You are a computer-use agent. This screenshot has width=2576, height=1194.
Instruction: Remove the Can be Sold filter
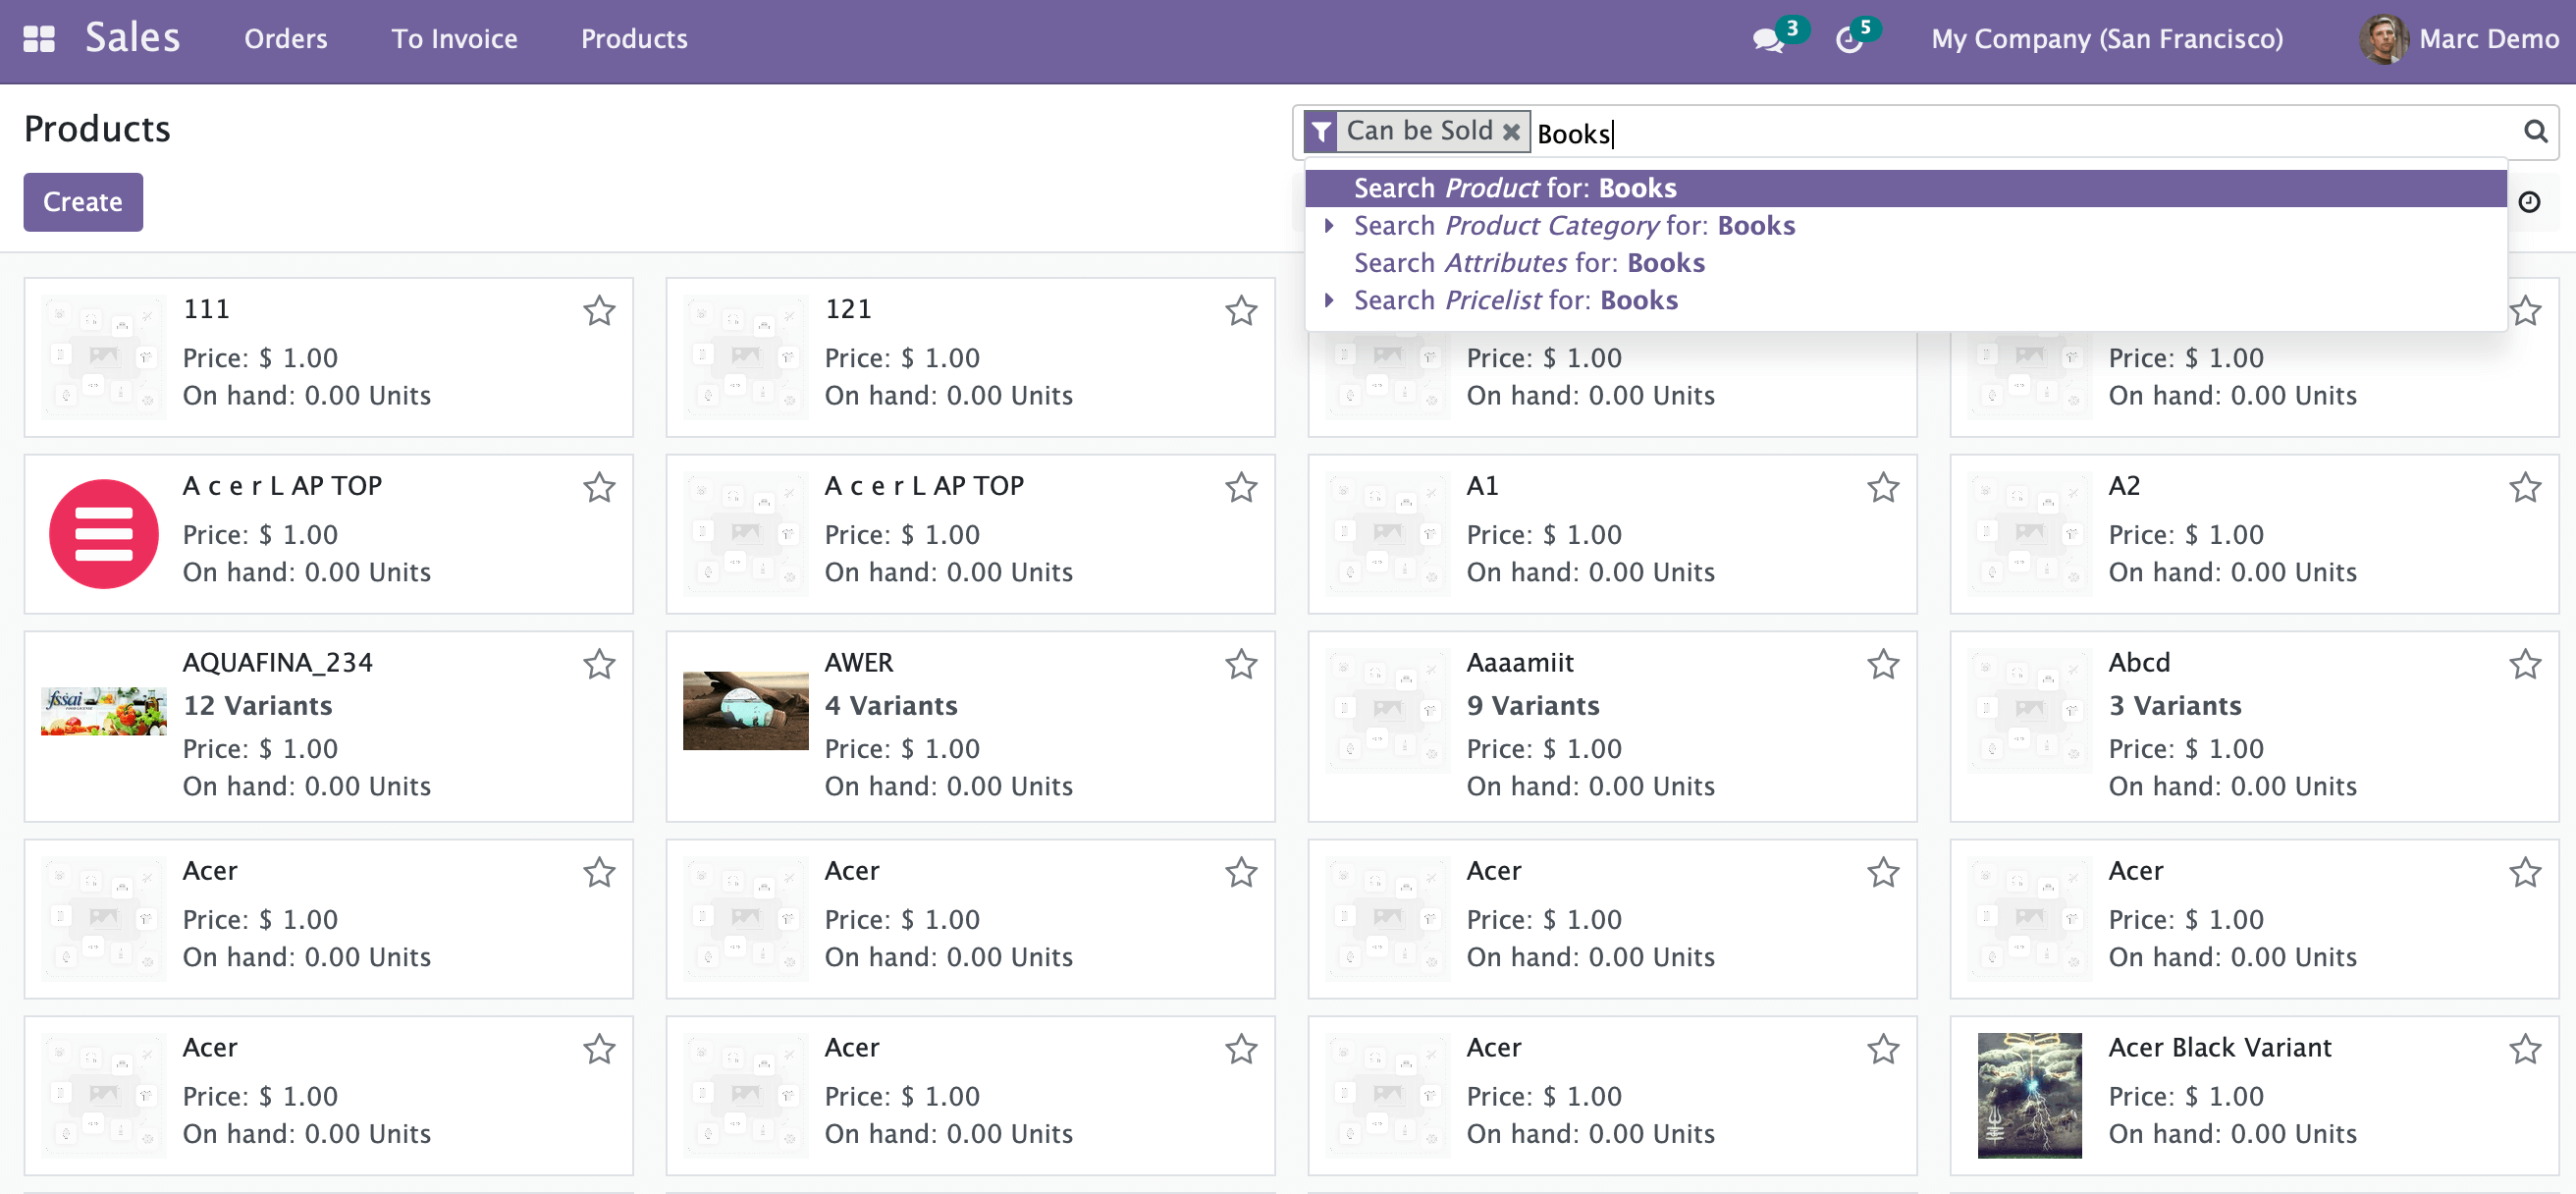coord(1511,132)
